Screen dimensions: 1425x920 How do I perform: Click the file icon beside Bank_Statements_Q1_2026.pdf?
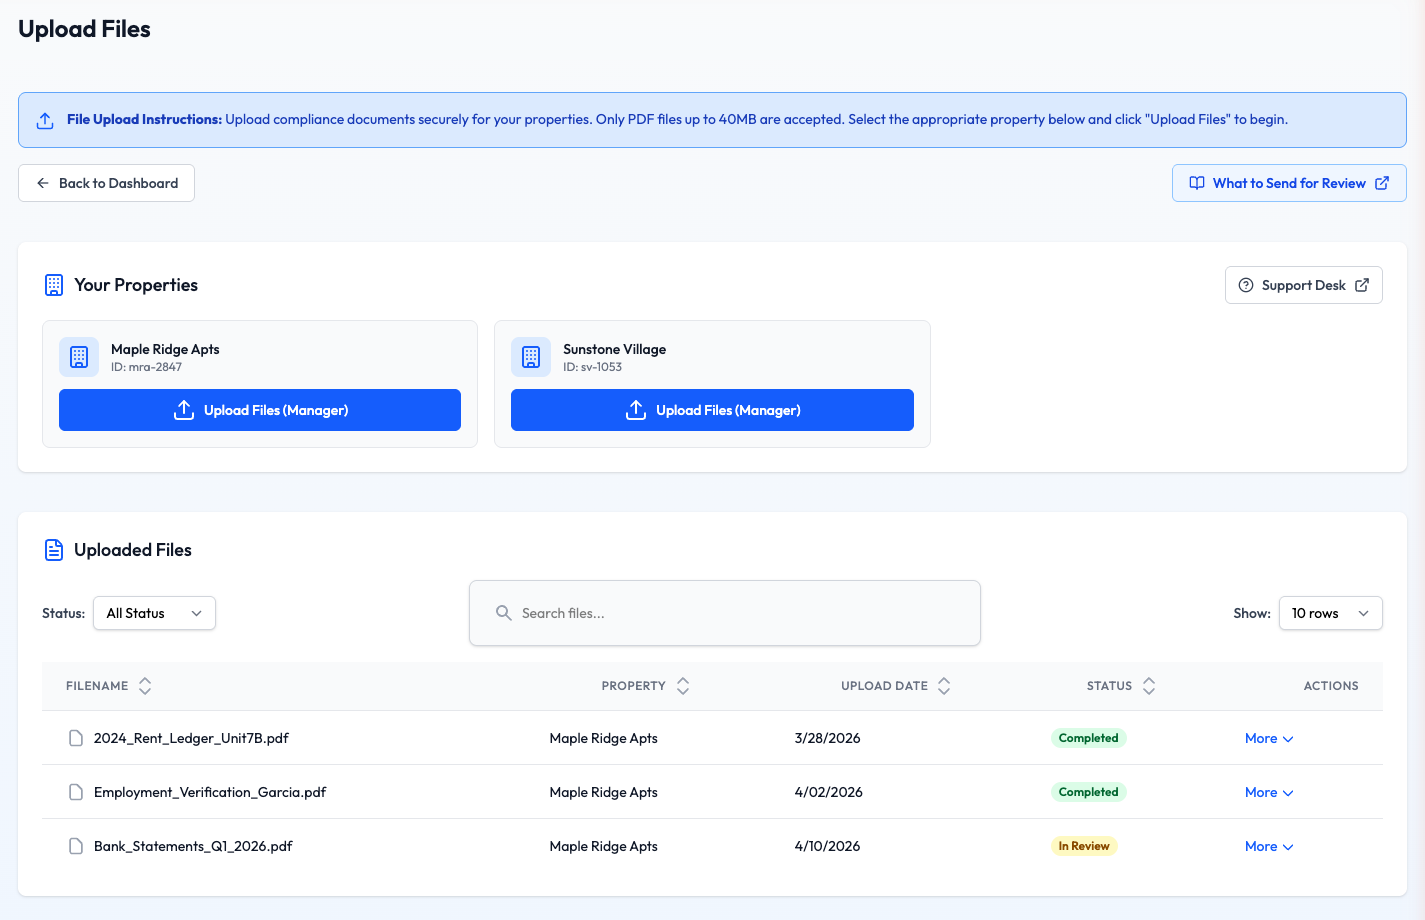76,845
